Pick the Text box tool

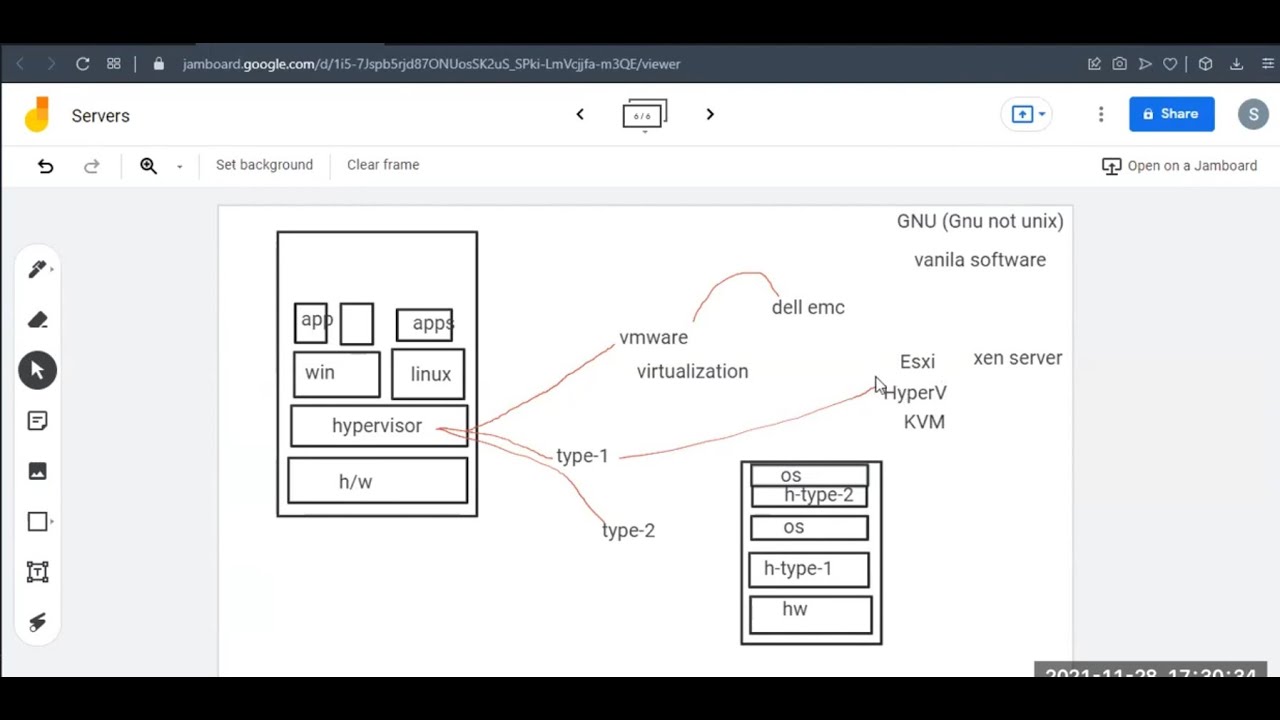38,572
